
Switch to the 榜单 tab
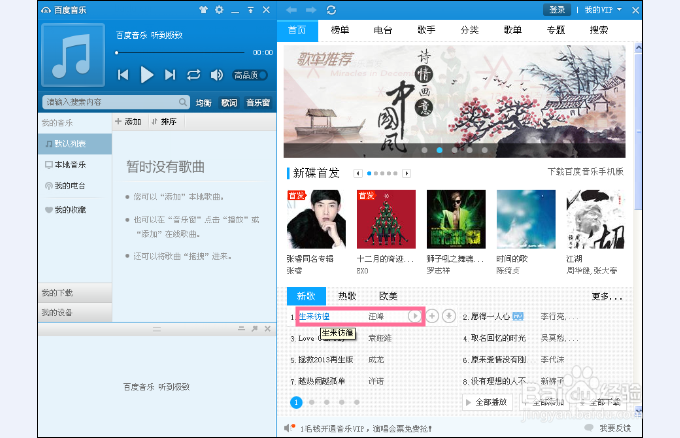(340, 30)
